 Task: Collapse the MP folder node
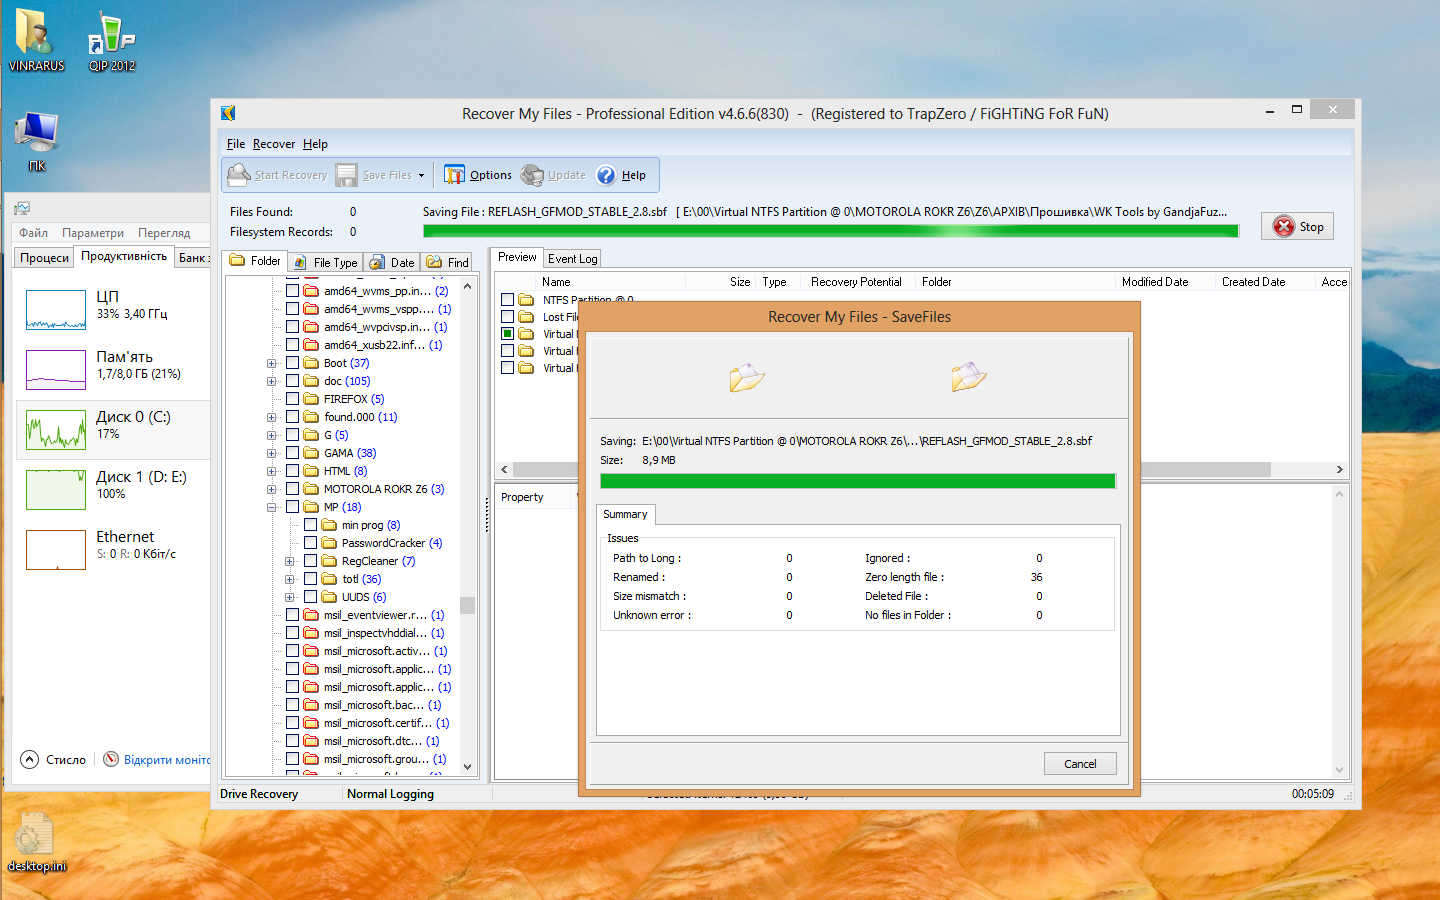271,507
